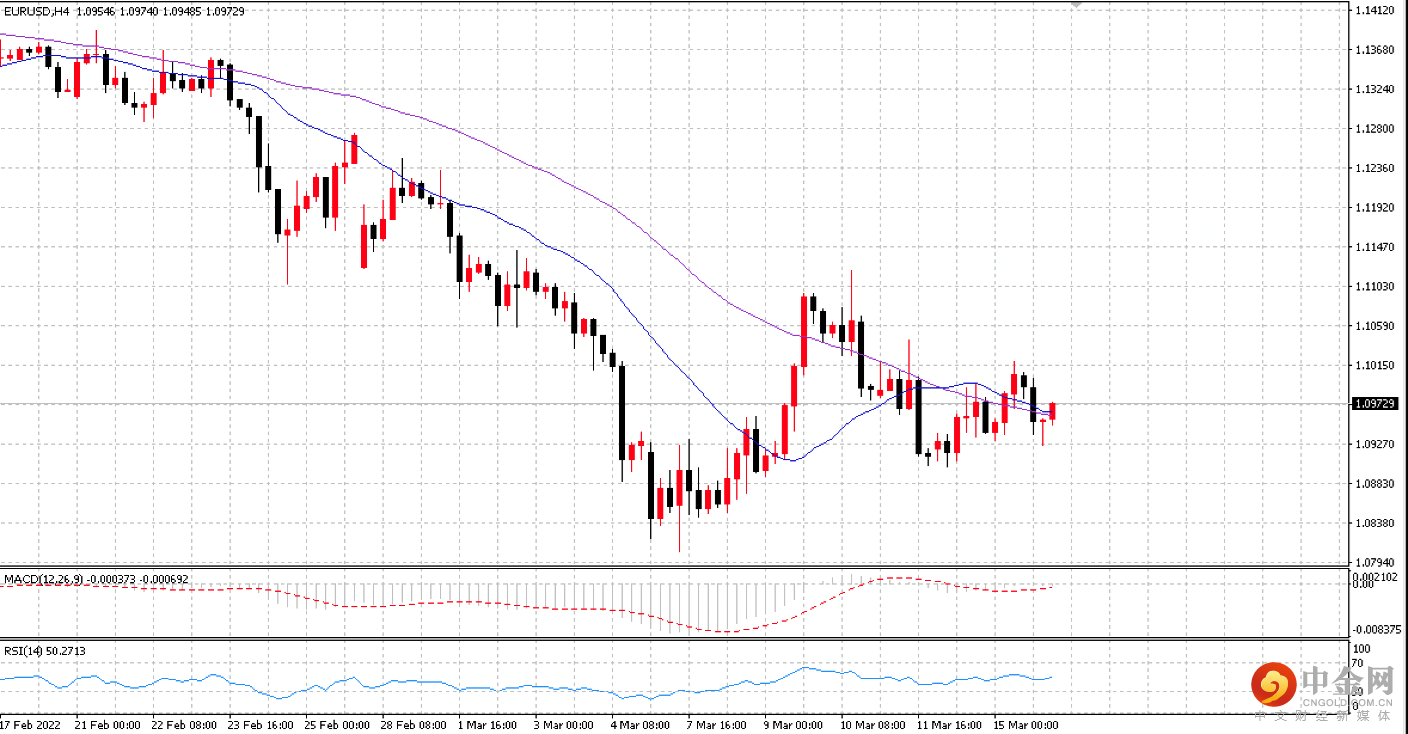The image size is (1408, 734).
Task: Click the 1.13240 price axis label
Action: pyautogui.click(x=1373, y=89)
